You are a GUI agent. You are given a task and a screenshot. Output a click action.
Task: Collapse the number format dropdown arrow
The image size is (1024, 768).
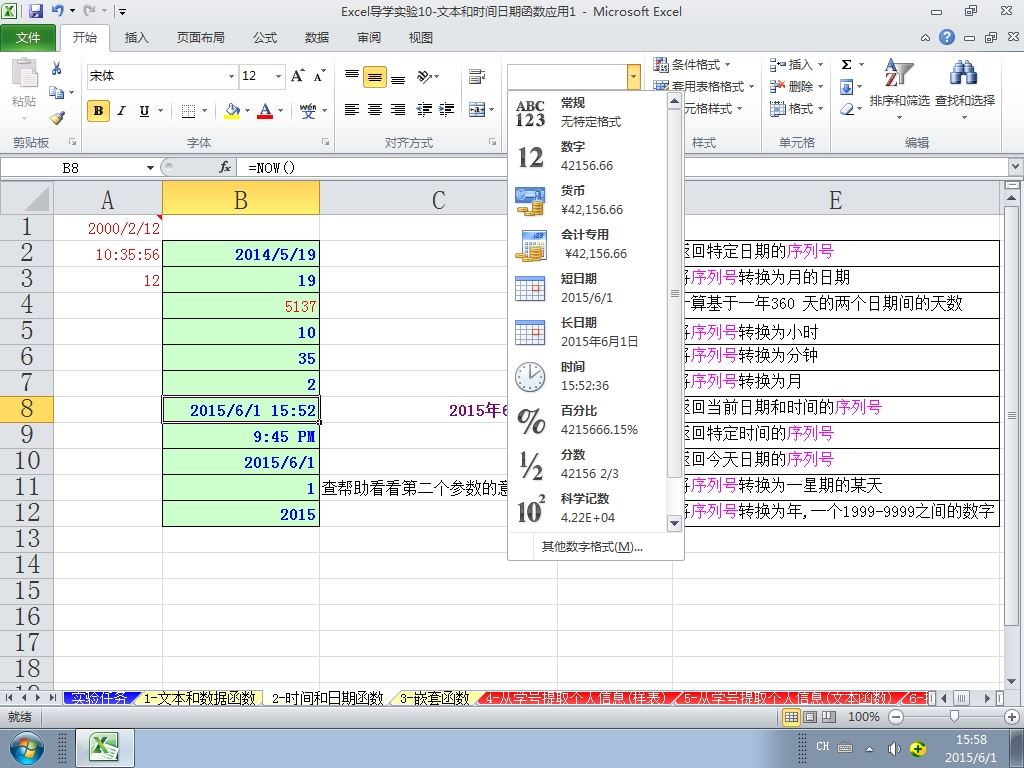[x=633, y=77]
